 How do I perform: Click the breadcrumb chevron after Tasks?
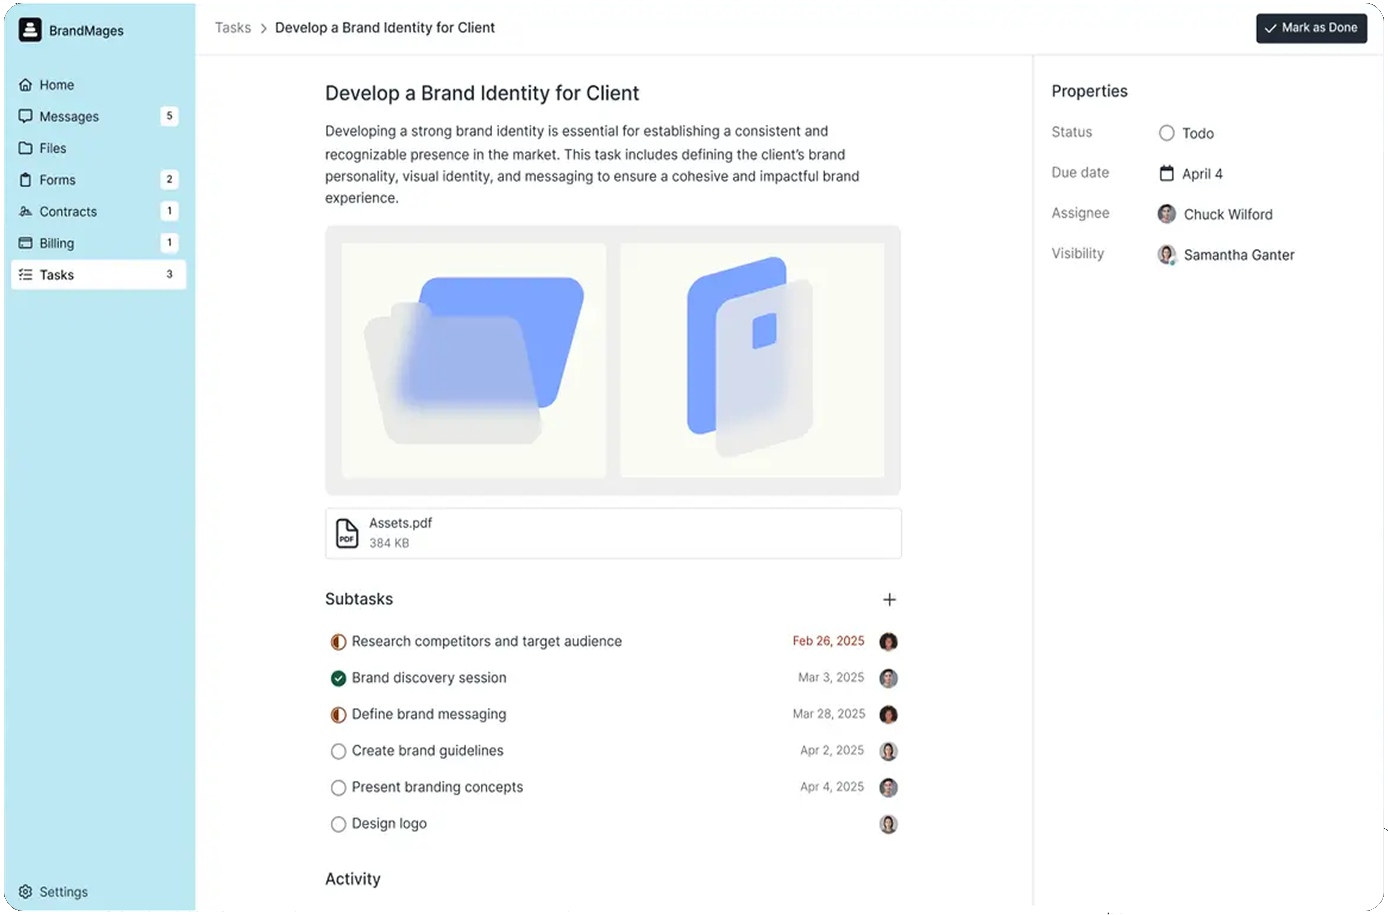pos(263,28)
